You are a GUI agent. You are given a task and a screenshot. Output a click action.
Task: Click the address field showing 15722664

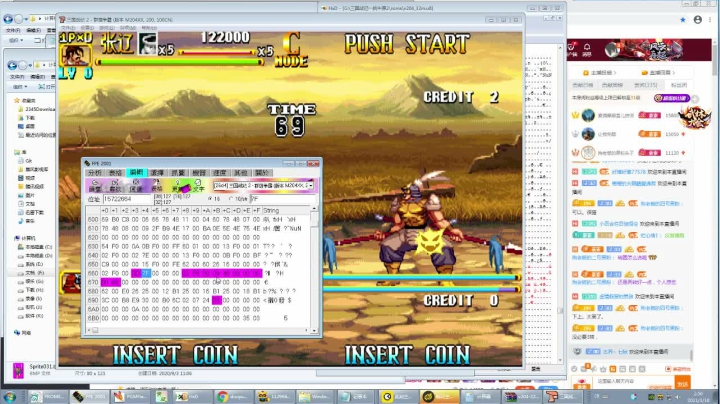(x=127, y=199)
